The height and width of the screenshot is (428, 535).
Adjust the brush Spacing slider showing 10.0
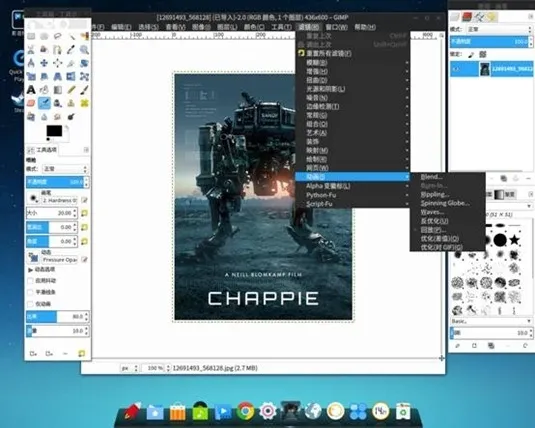coord(489,333)
